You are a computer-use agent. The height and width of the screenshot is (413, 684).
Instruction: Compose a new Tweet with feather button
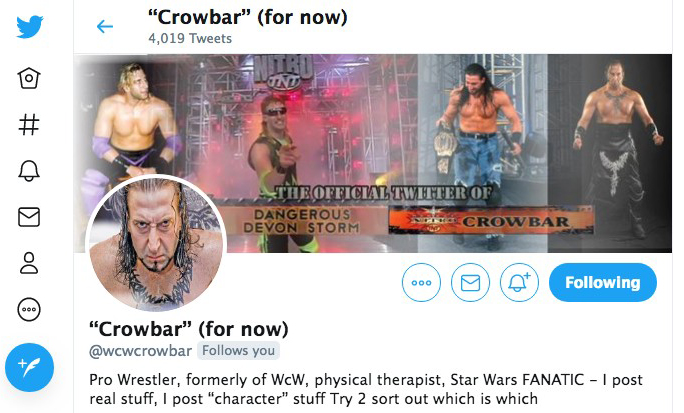coord(29,367)
